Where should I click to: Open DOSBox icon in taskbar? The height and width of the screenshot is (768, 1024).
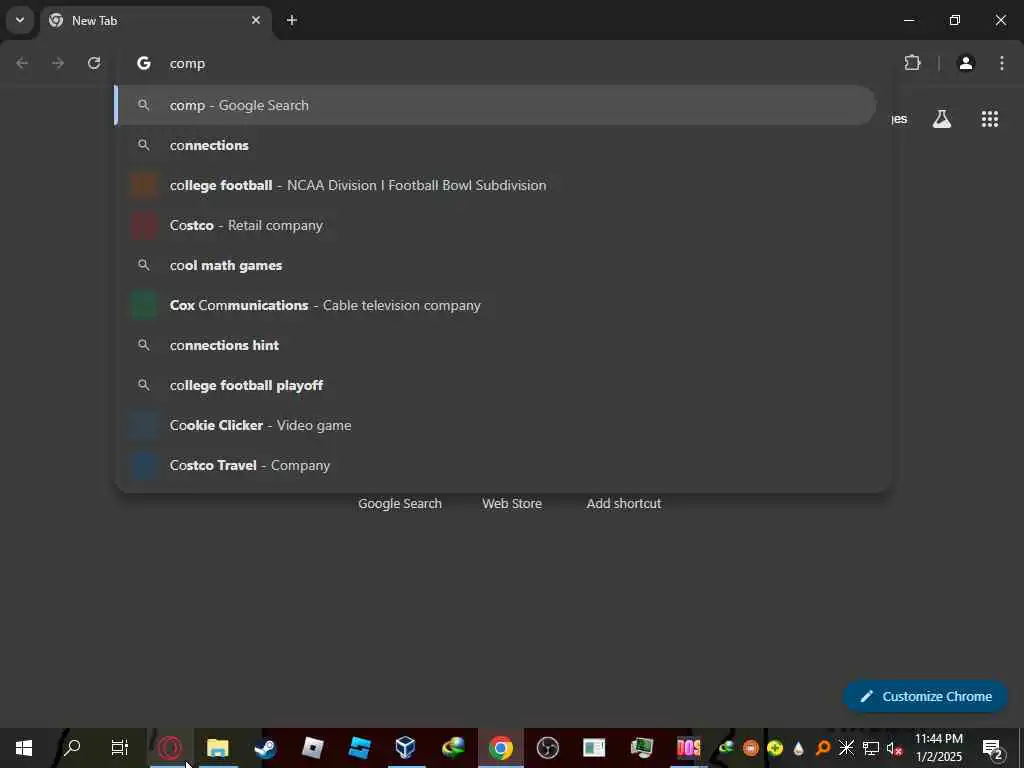click(x=688, y=748)
